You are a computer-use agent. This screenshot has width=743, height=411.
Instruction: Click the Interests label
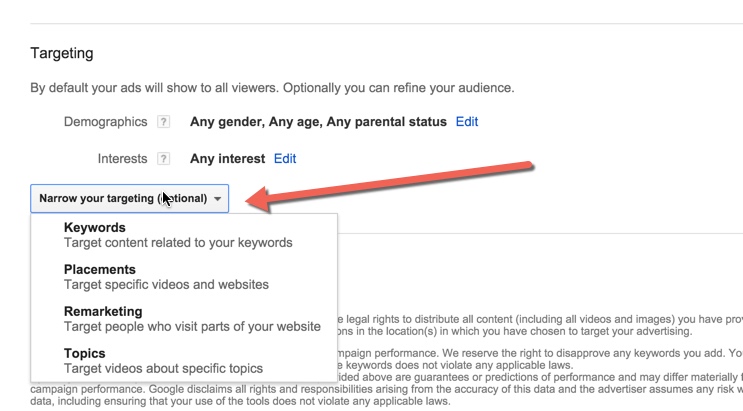(x=122, y=158)
